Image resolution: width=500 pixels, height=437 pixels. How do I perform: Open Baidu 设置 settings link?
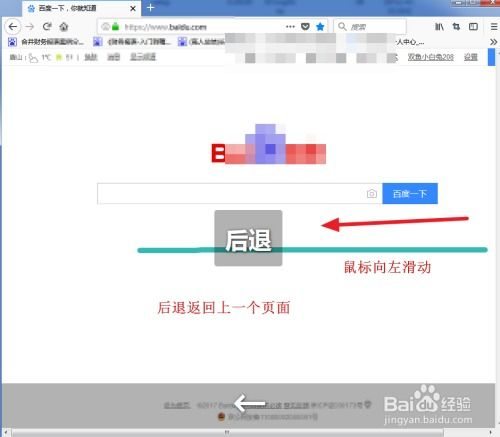pyautogui.click(x=471, y=57)
